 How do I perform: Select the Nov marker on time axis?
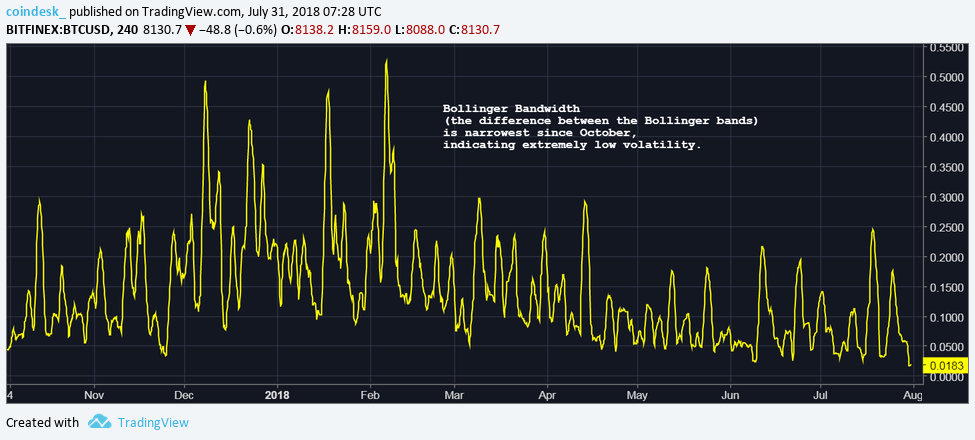click(94, 393)
